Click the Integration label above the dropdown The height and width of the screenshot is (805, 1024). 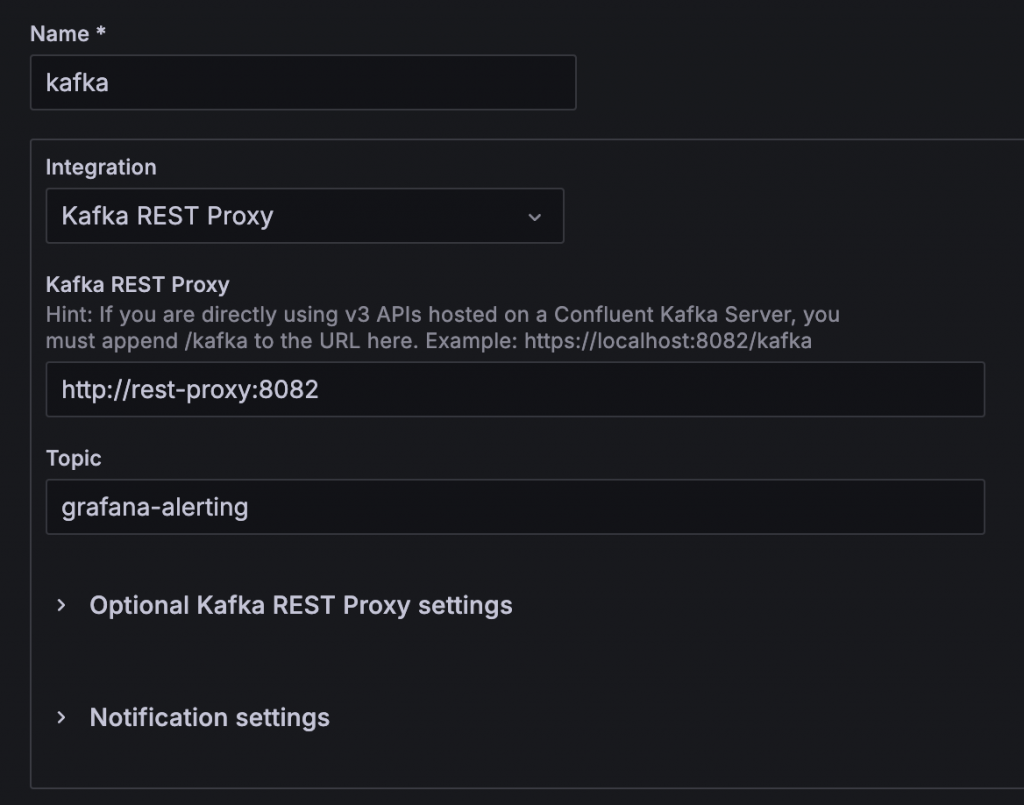[x=101, y=167]
